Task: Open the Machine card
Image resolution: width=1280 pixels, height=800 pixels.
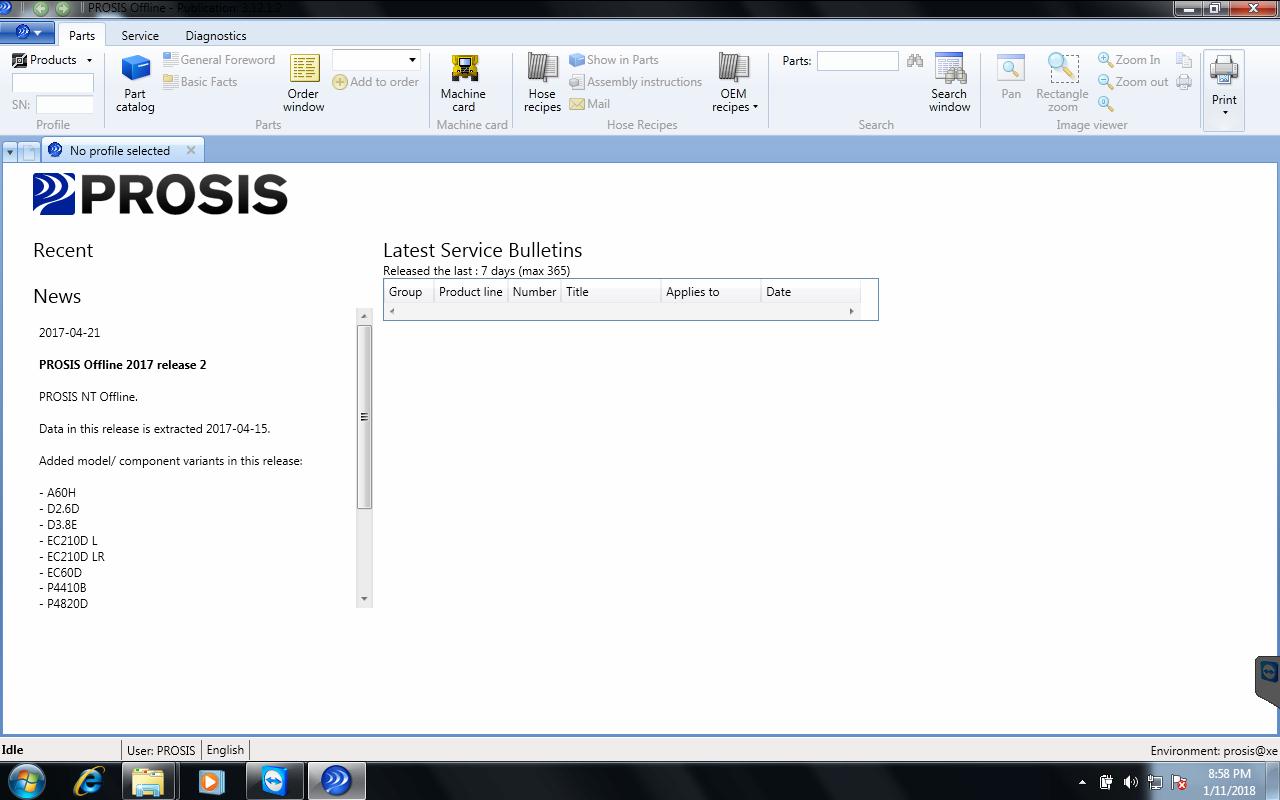Action: click(463, 83)
